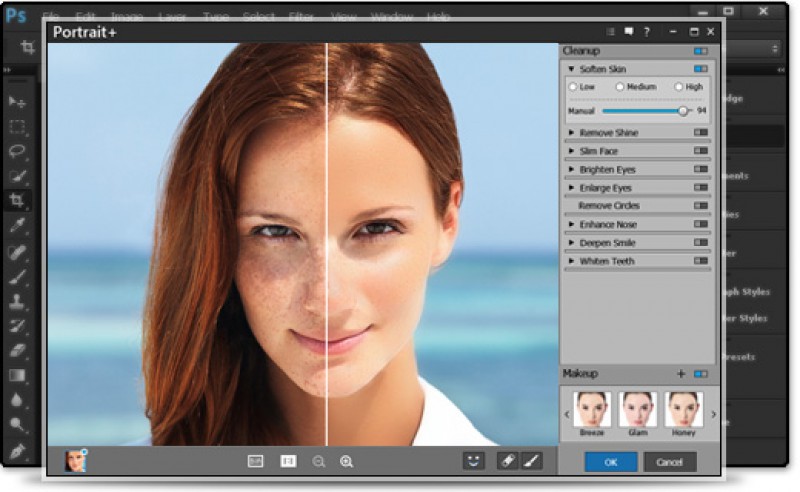The image size is (800, 492).
Task: Click the Cancel button
Action: tap(670, 462)
